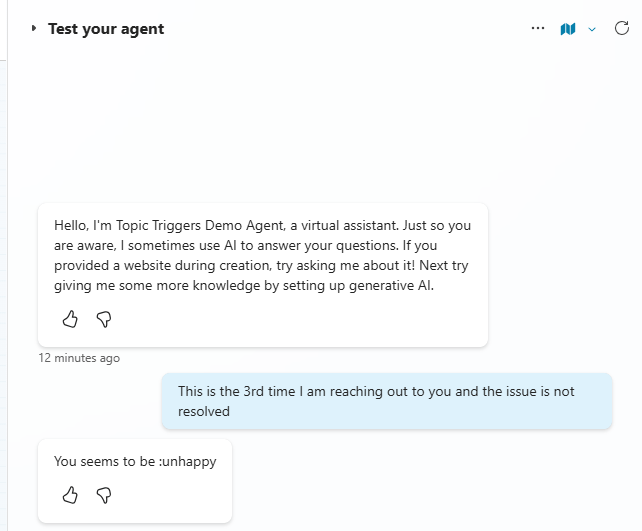
Task: Dislike the "You seems to be :unhappy" reply
Action: [x=103, y=494]
